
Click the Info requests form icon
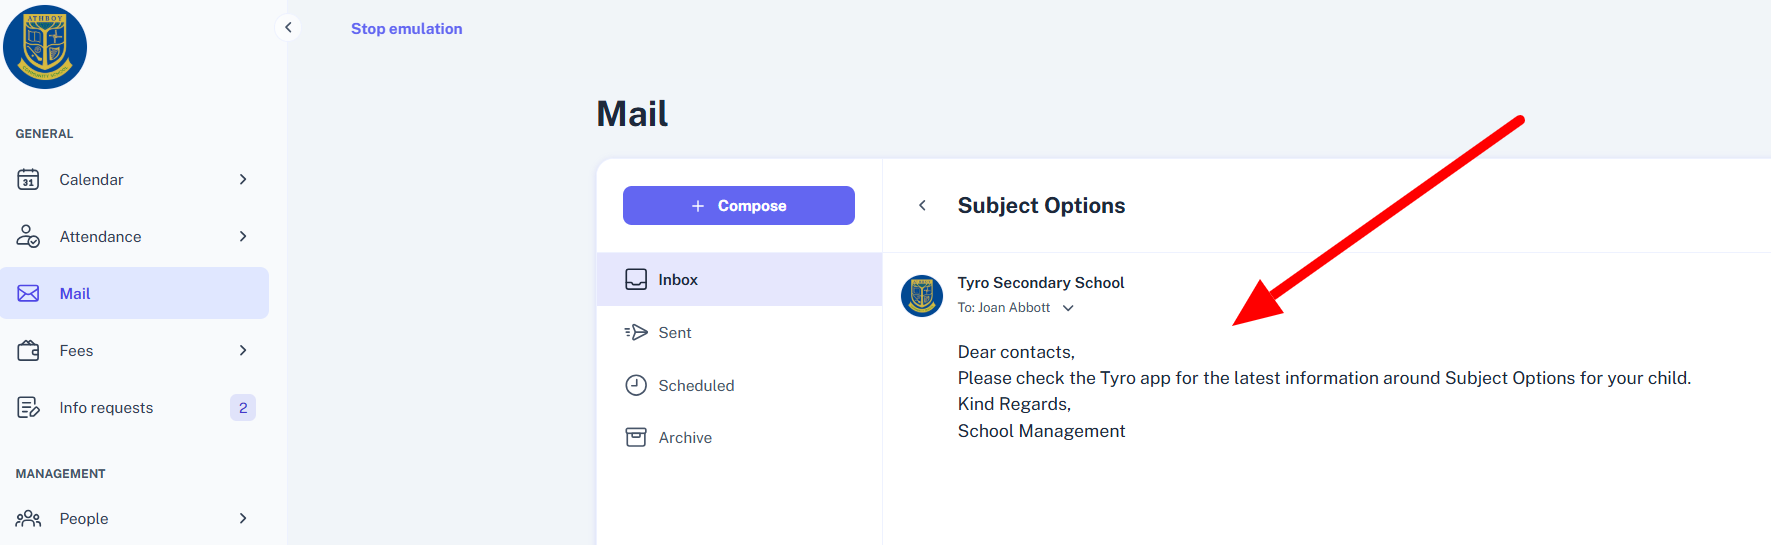pyautogui.click(x=28, y=407)
